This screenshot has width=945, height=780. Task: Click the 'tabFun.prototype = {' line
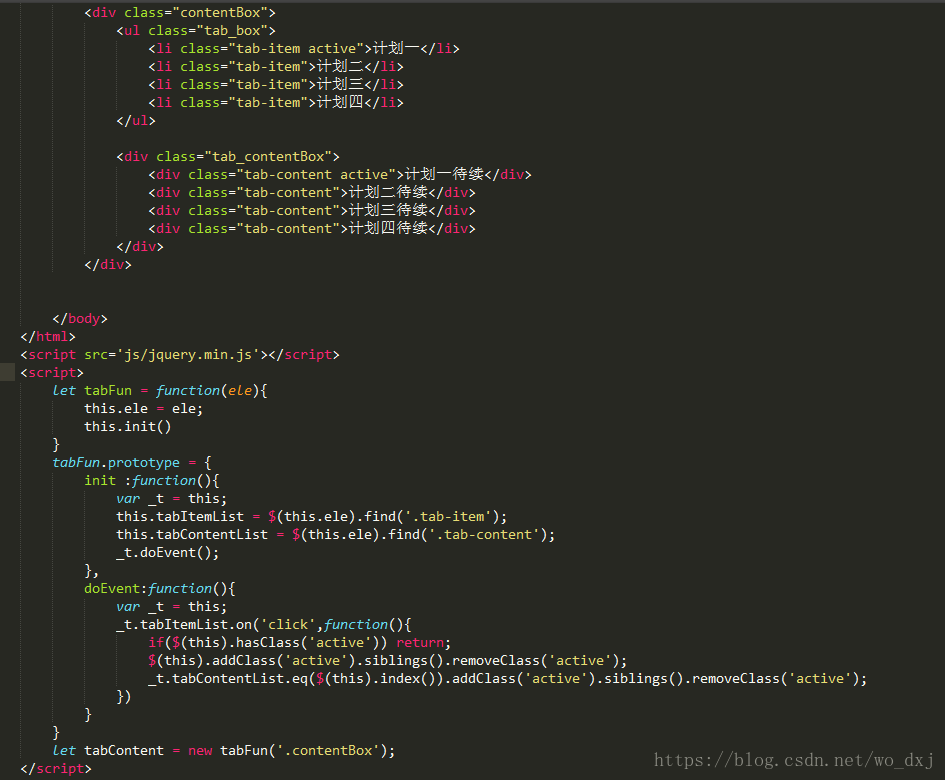click(132, 463)
